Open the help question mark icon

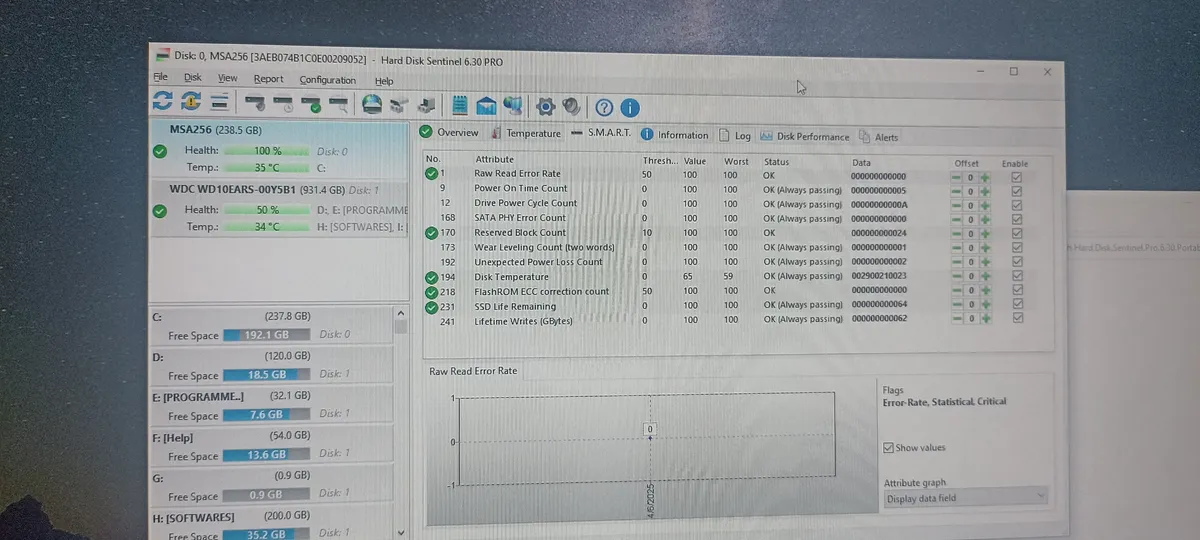(x=604, y=107)
